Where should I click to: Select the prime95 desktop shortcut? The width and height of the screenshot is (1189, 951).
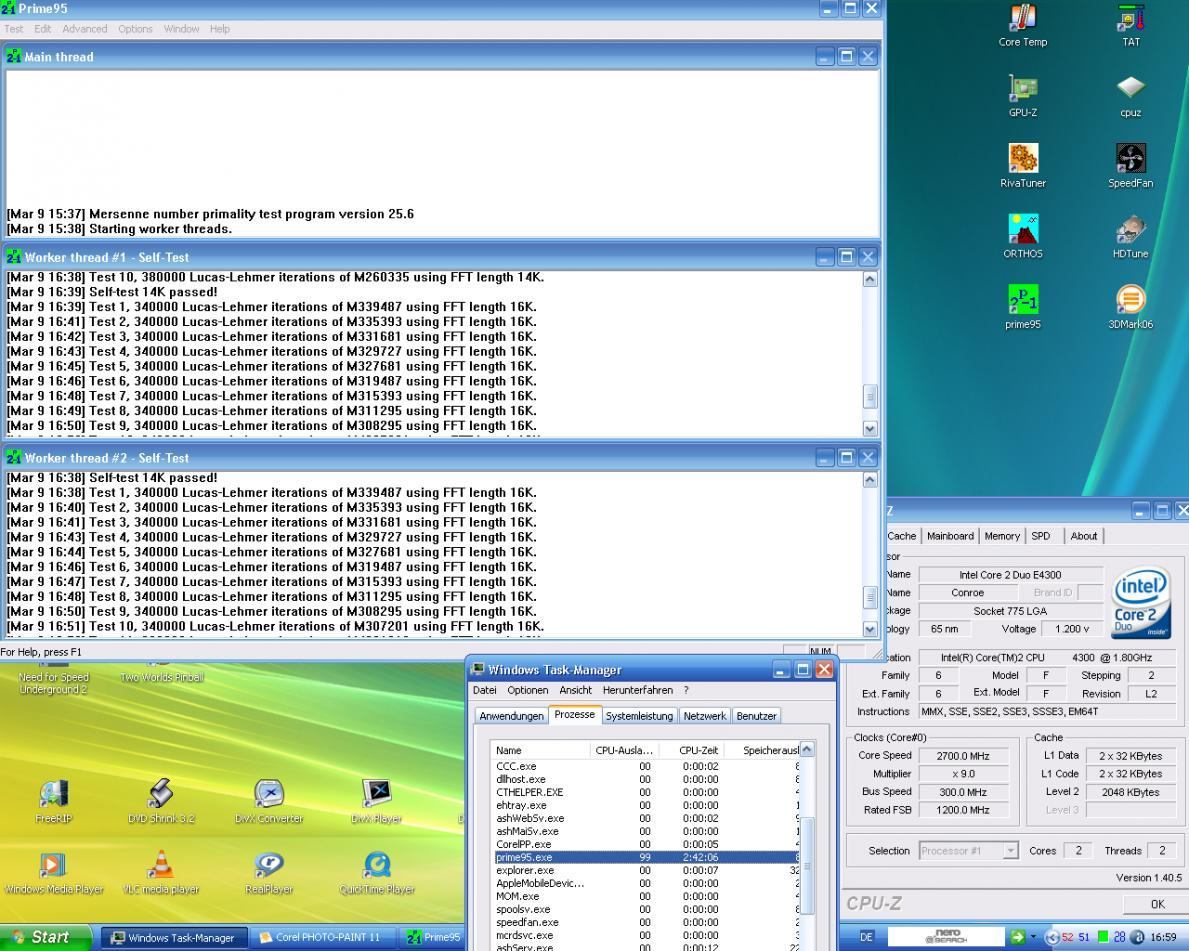tap(1022, 307)
